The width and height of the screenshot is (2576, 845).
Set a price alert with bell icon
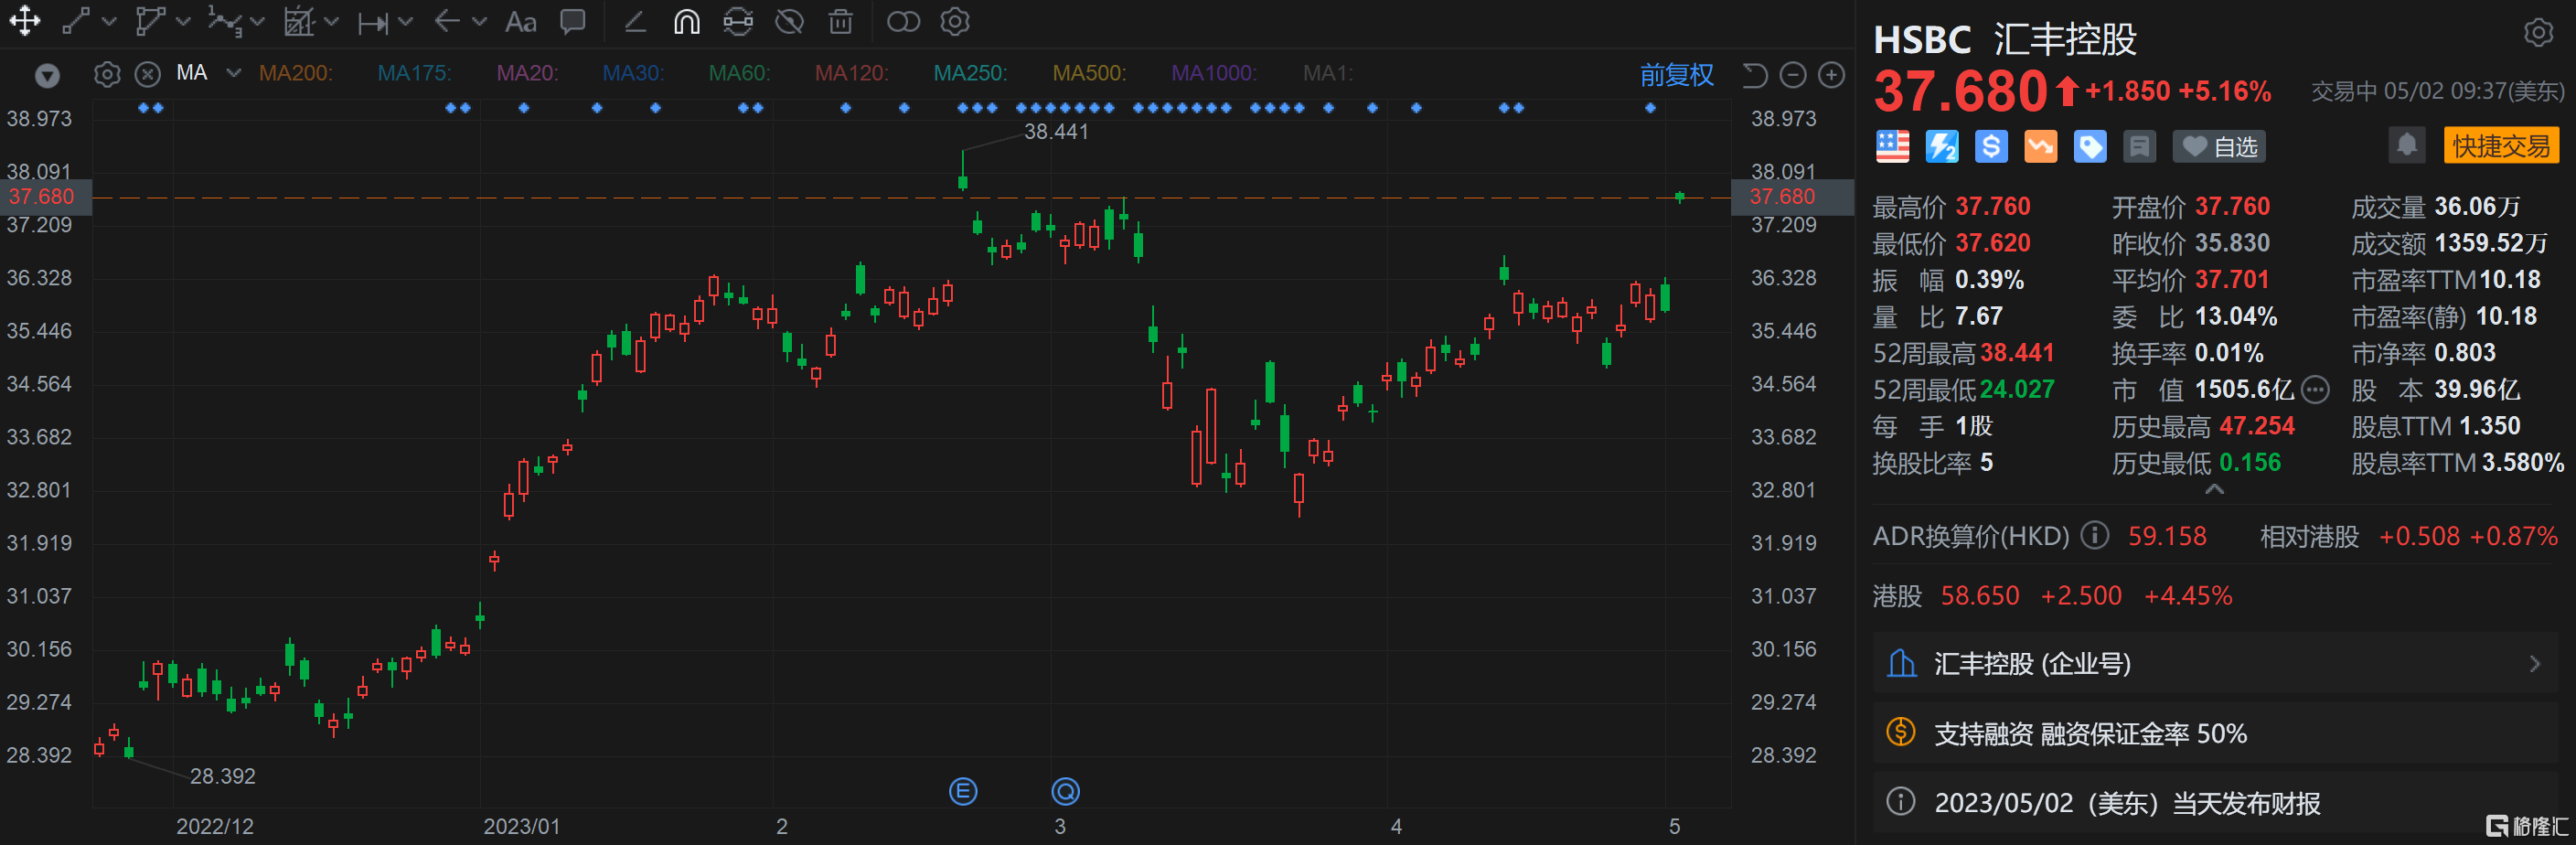[x=2407, y=145]
